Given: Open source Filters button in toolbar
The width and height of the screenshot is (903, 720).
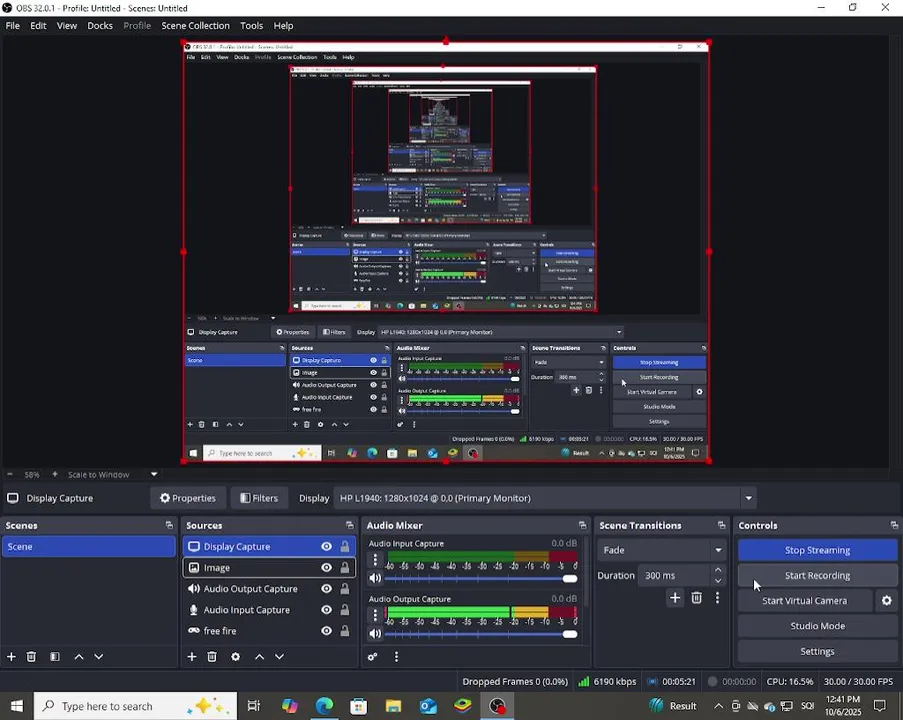Looking at the screenshot, I should (x=259, y=498).
